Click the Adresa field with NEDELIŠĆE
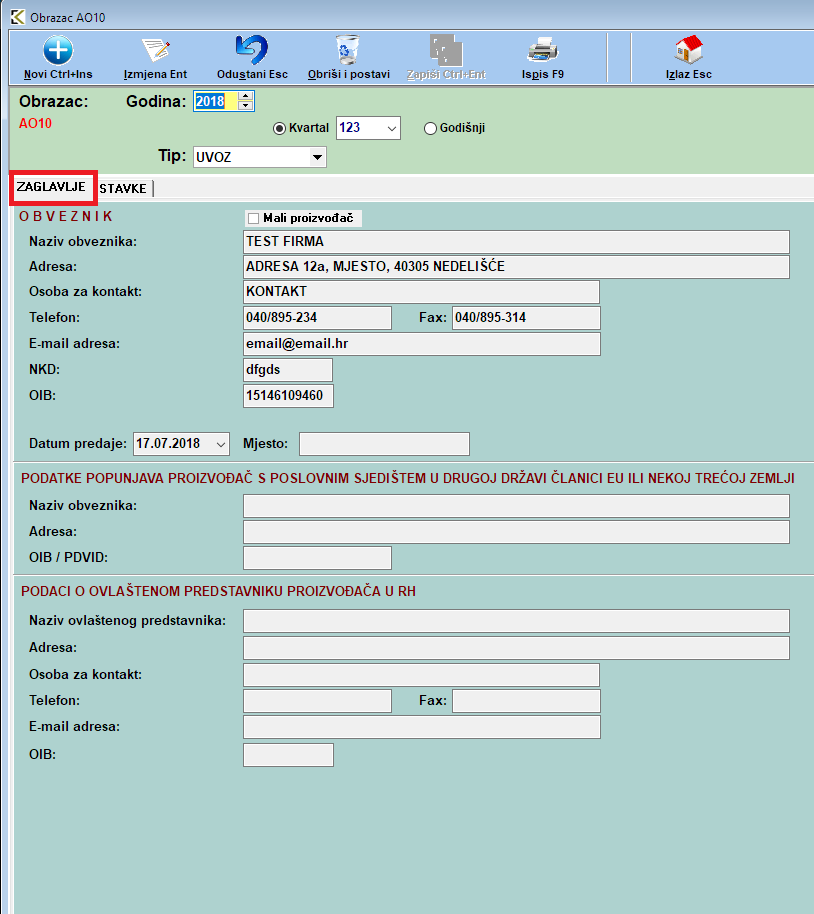The height and width of the screenshot is (914, 814). click(516, 267)
